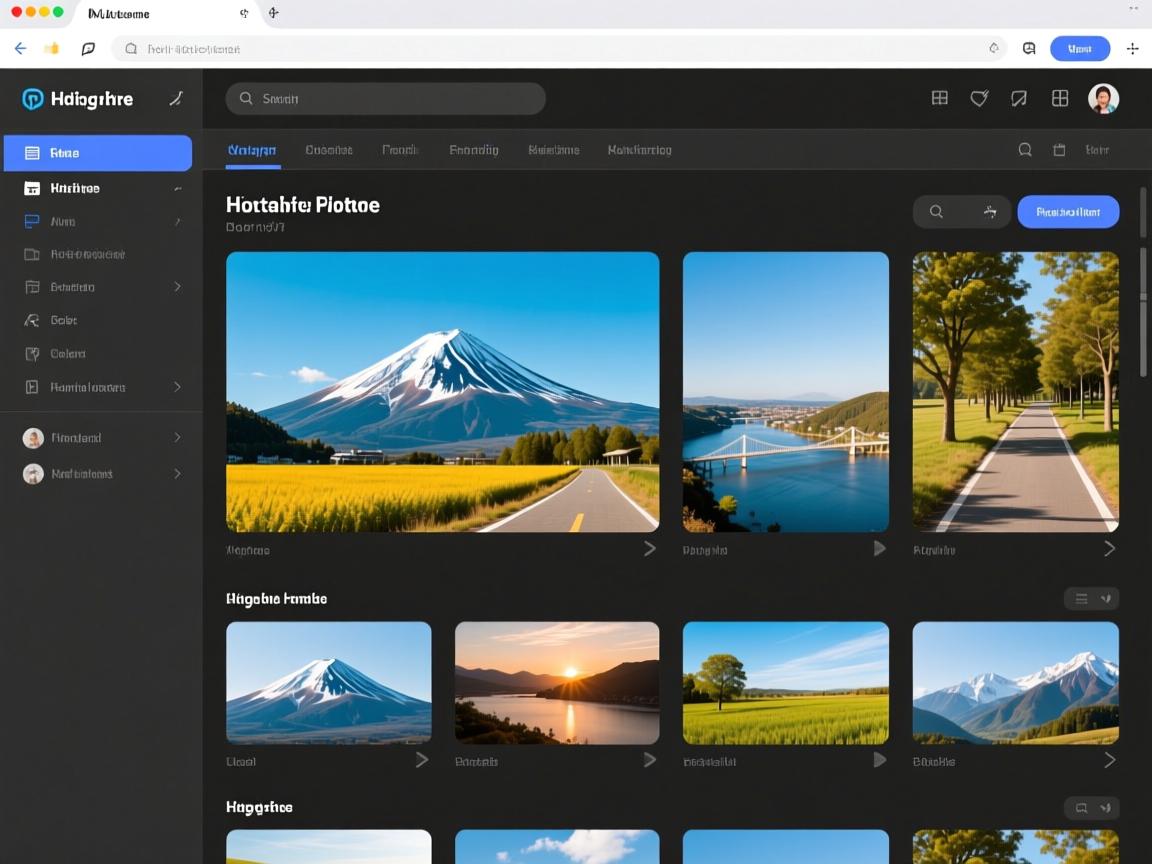Click the user profile avatar
1152x864 pixels.
[x=1103, y=98]
